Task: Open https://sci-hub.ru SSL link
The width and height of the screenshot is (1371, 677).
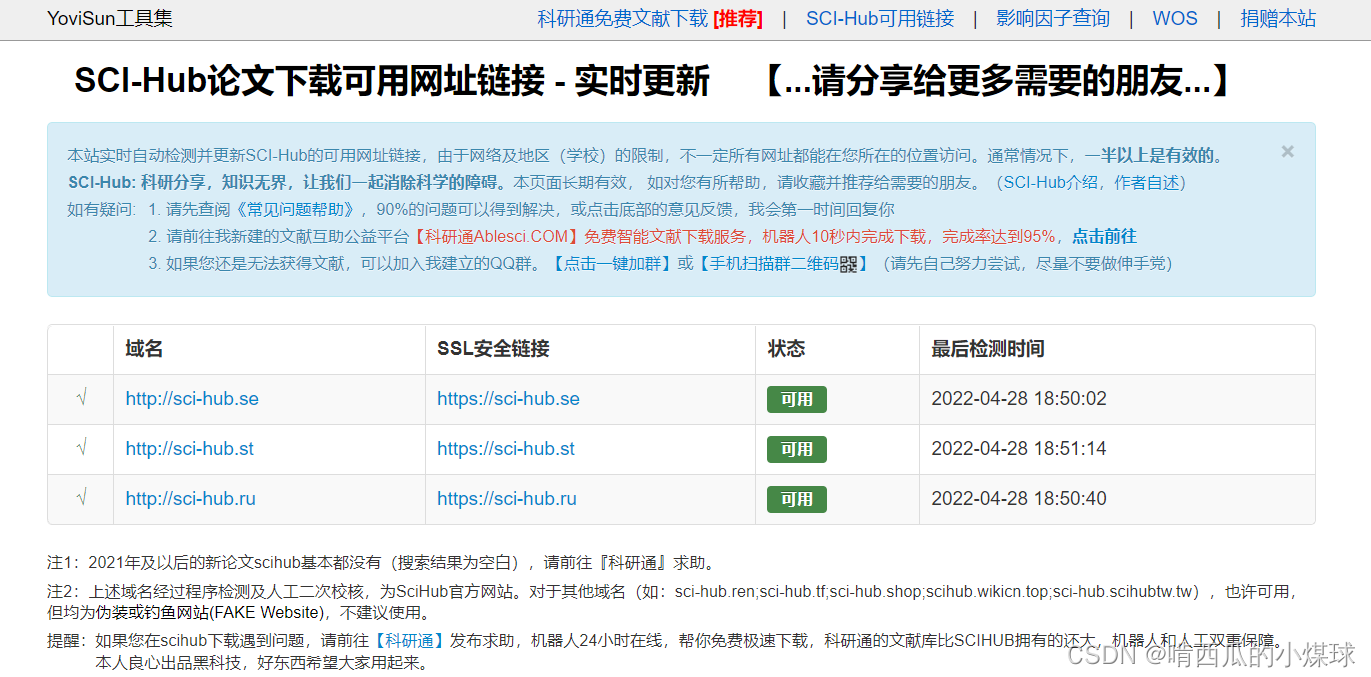Action: pos(507,499)
